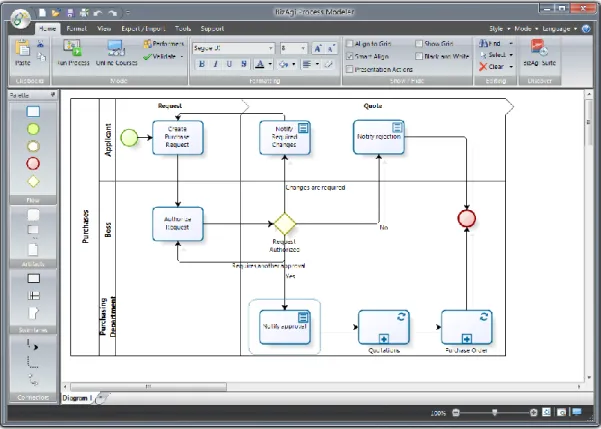Pick the green Start Event in palette
This screenshot has height=429, width=601.
pyautogui.click(x=33, y=129)
